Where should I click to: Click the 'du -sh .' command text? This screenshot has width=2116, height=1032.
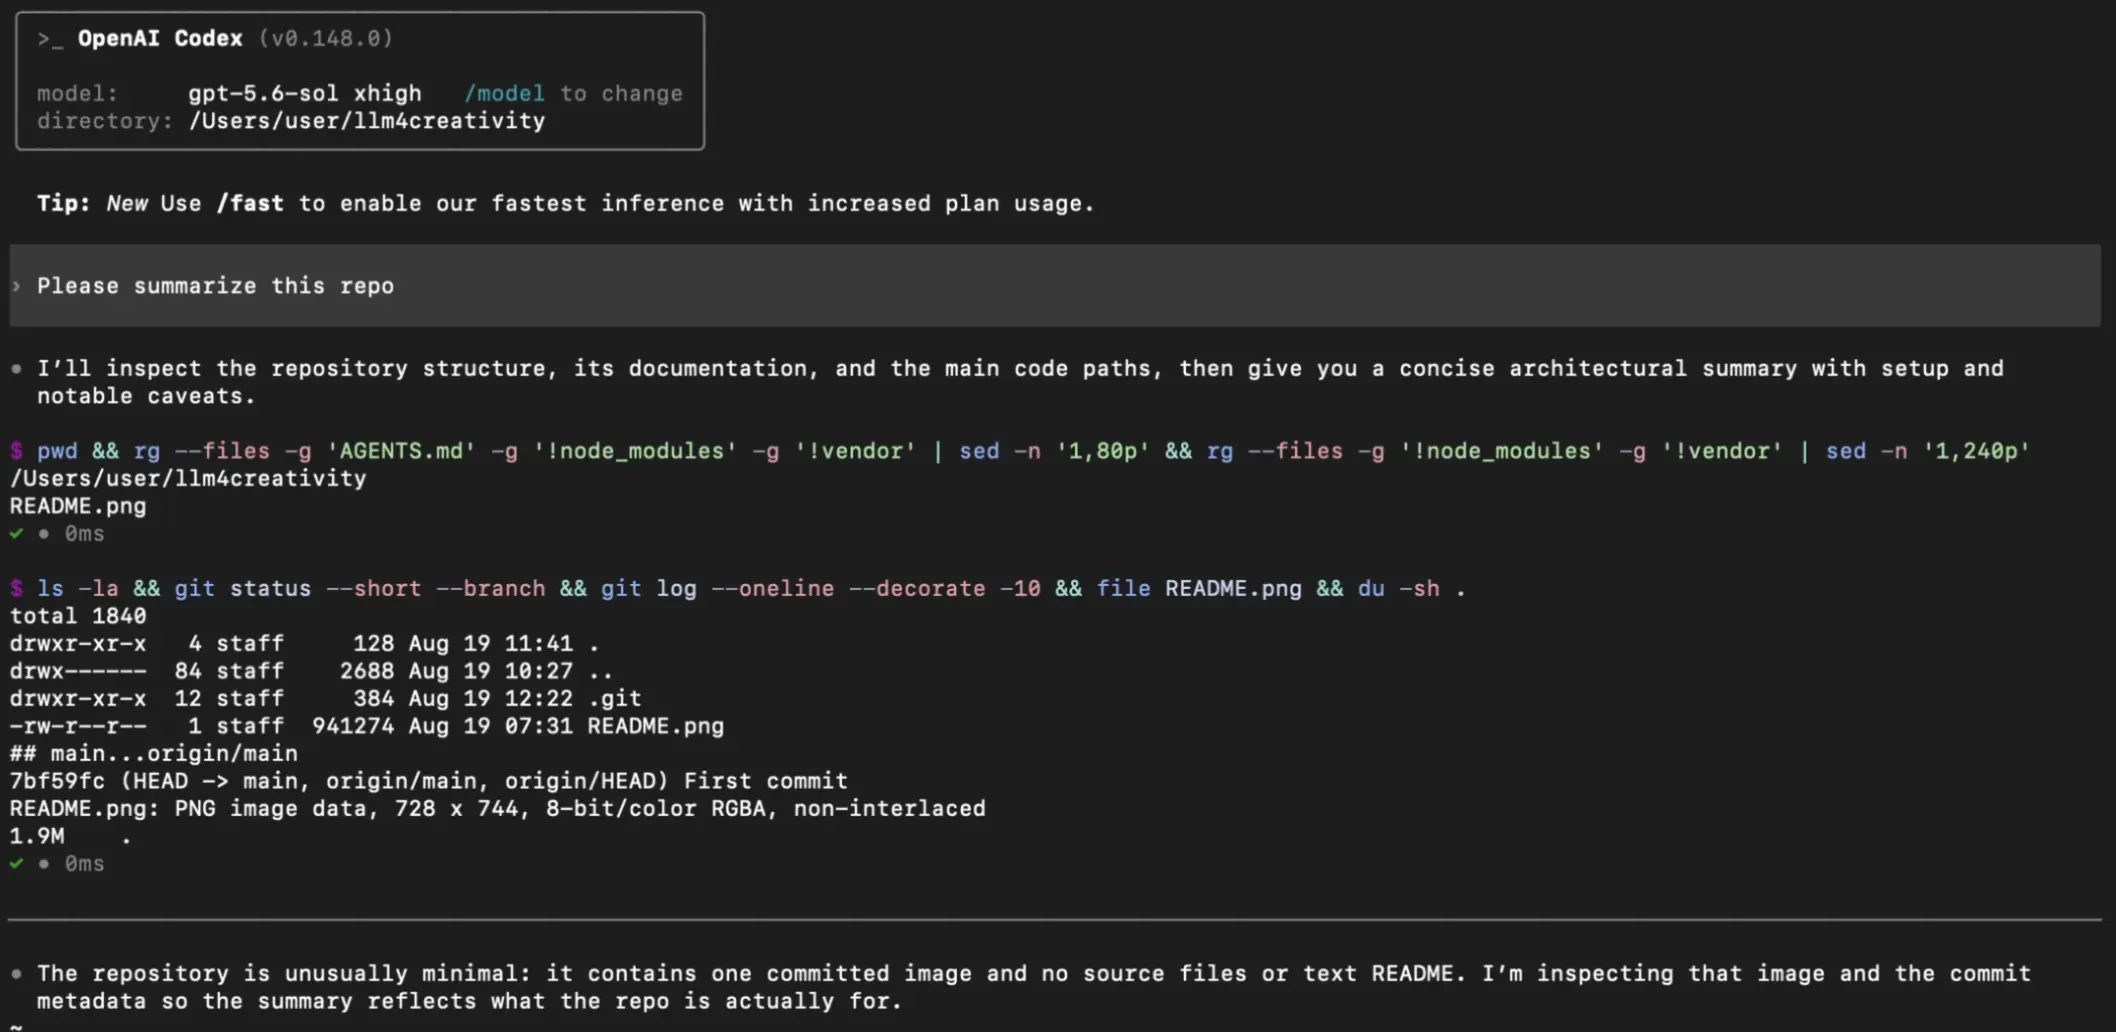[1412, 589]
